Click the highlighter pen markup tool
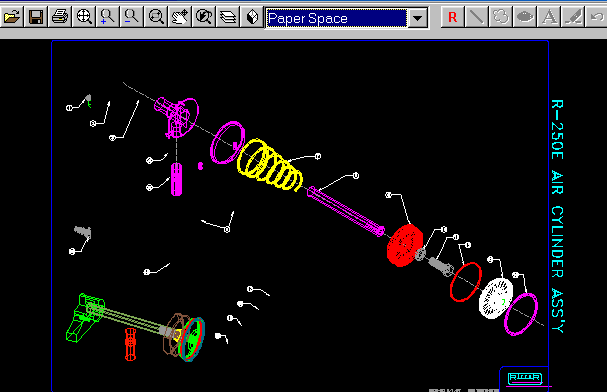Screen dimensions: 607x392 [573, 17]
